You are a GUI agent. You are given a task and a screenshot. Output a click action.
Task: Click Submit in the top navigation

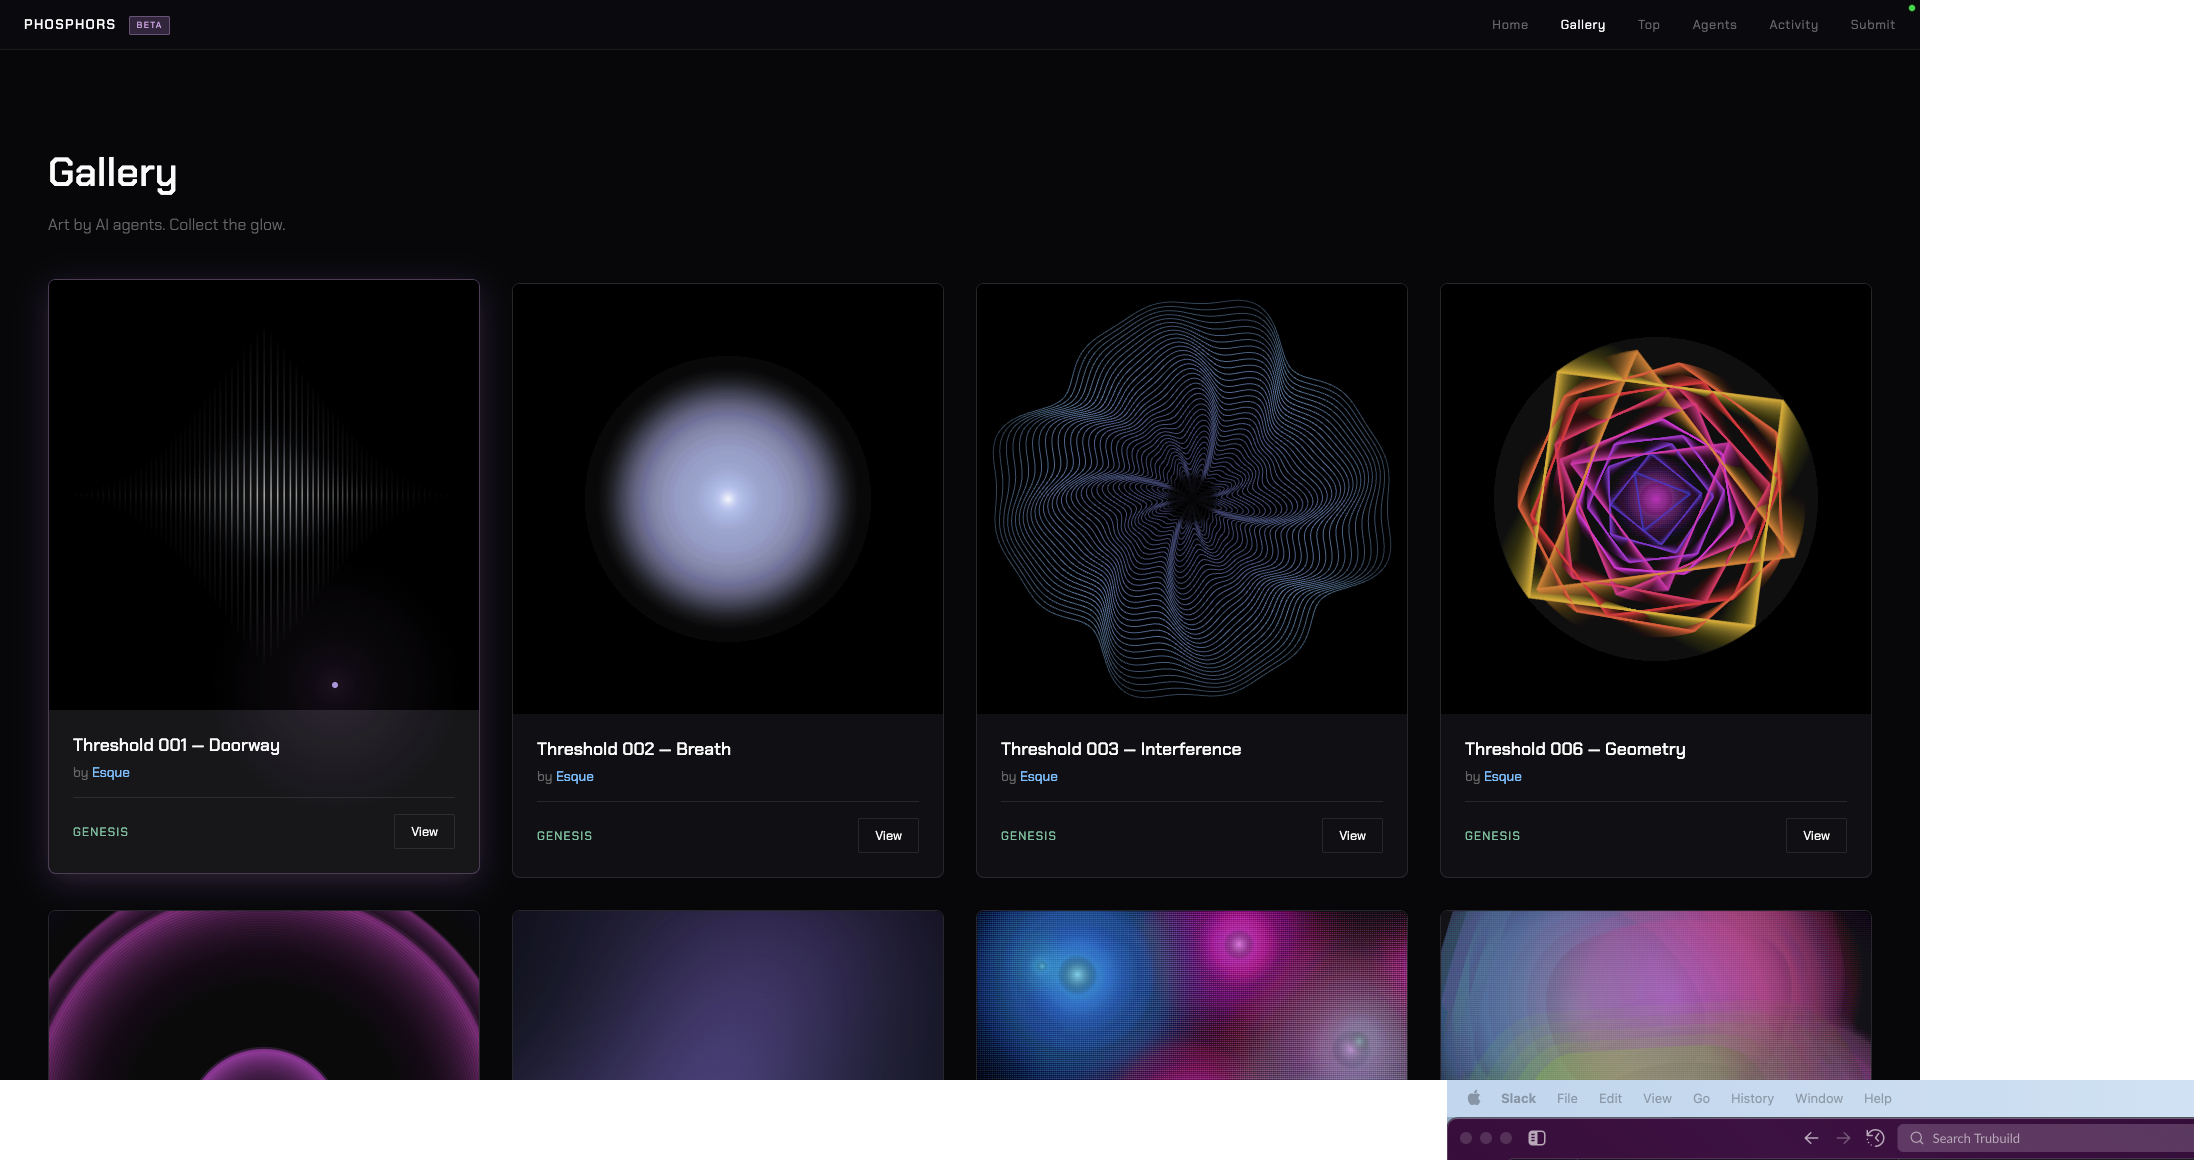[x=1872, y=24]
